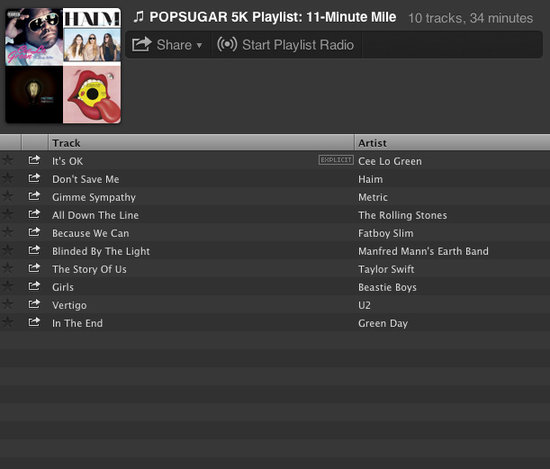Screen dimensions: 550x469
Task: Sort list by Artist column header
Action: [x=452, y=143]
